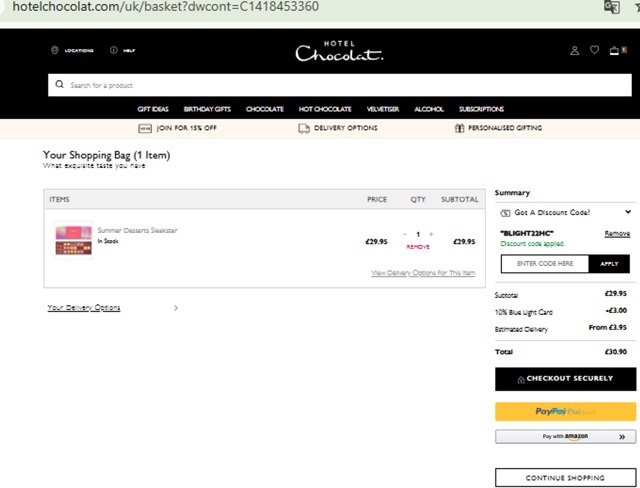Click the Your Shopping Bag heading
This screenshot has height=488, width=640.
pos(106,155)
